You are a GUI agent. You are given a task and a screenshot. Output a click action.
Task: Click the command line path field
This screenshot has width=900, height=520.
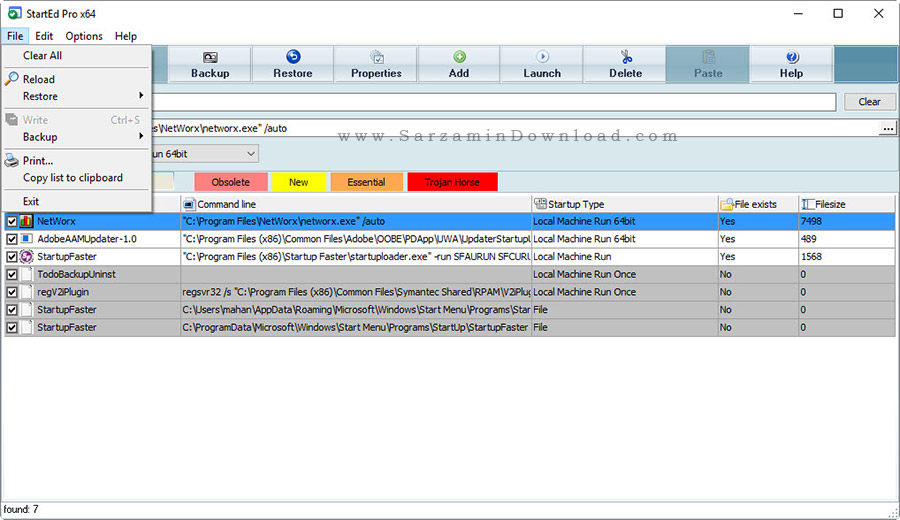pyautogui.click(x=515, y=128)
